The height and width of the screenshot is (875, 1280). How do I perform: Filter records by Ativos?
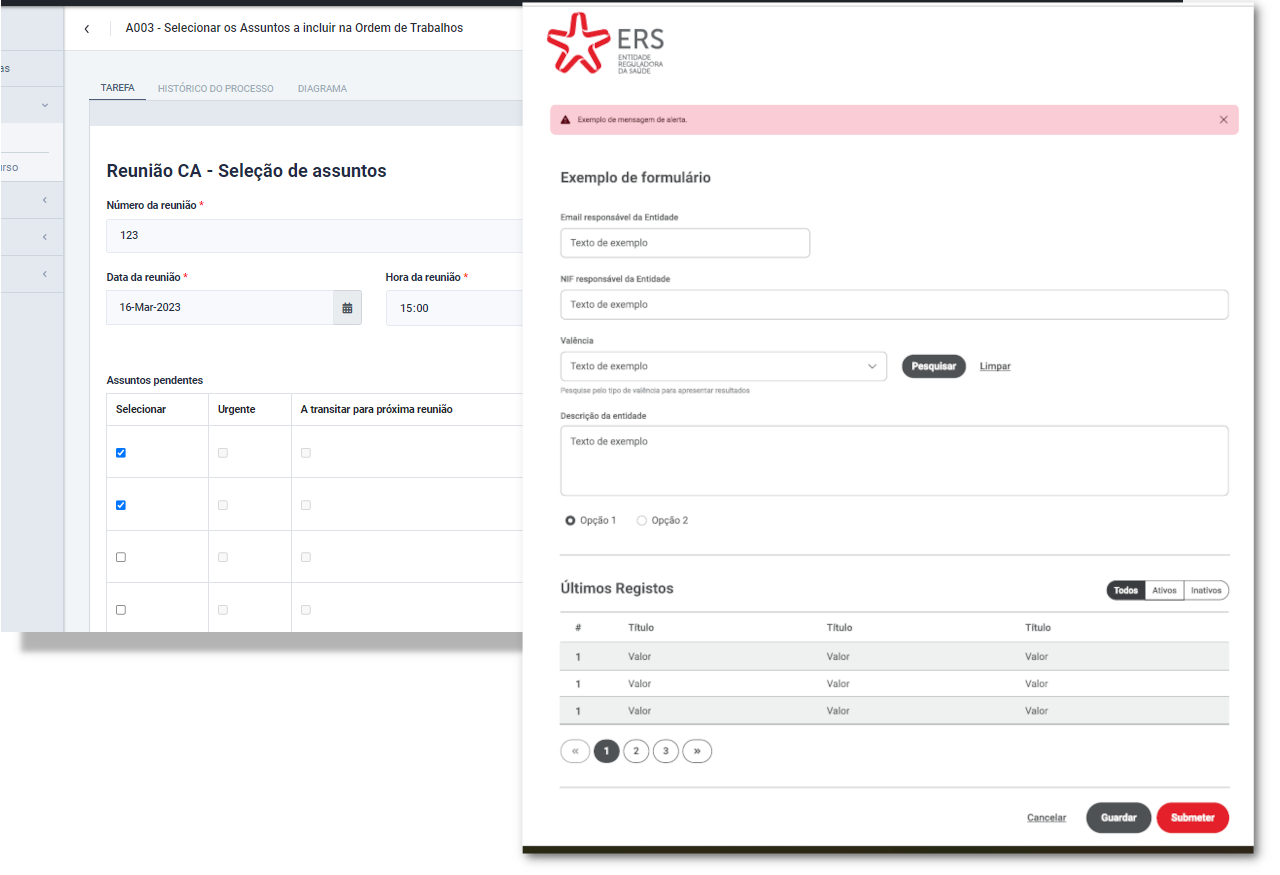[x=1164, y=590]
